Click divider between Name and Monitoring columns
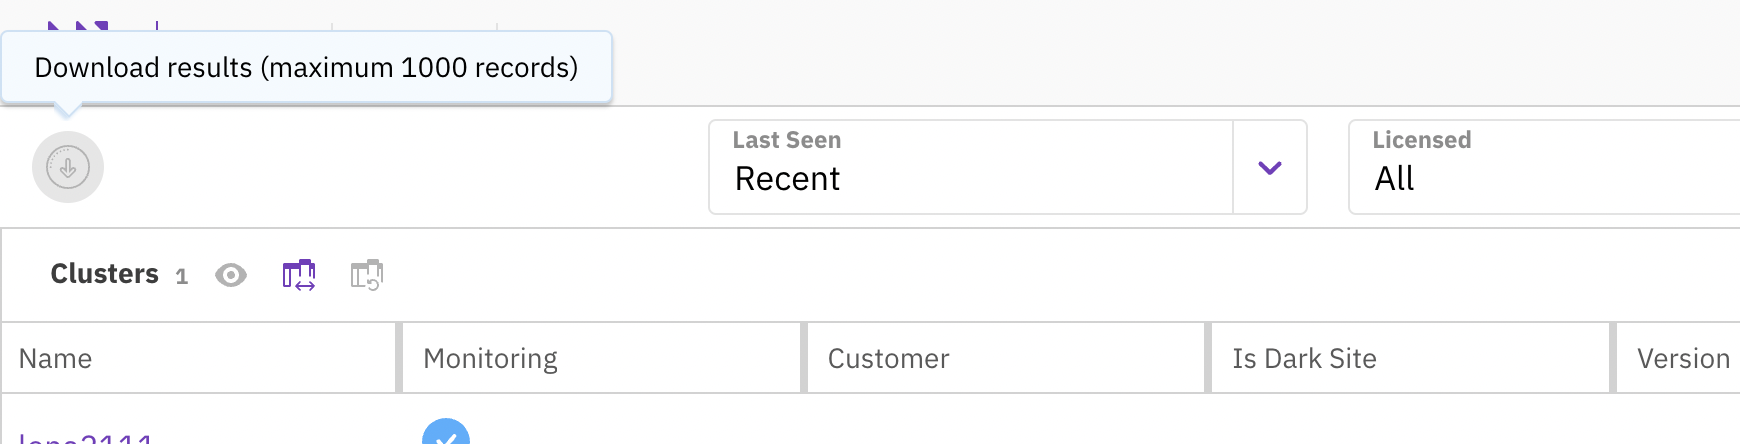The width and height of the screenshot is (1740, 444). (x=399, y=358)
